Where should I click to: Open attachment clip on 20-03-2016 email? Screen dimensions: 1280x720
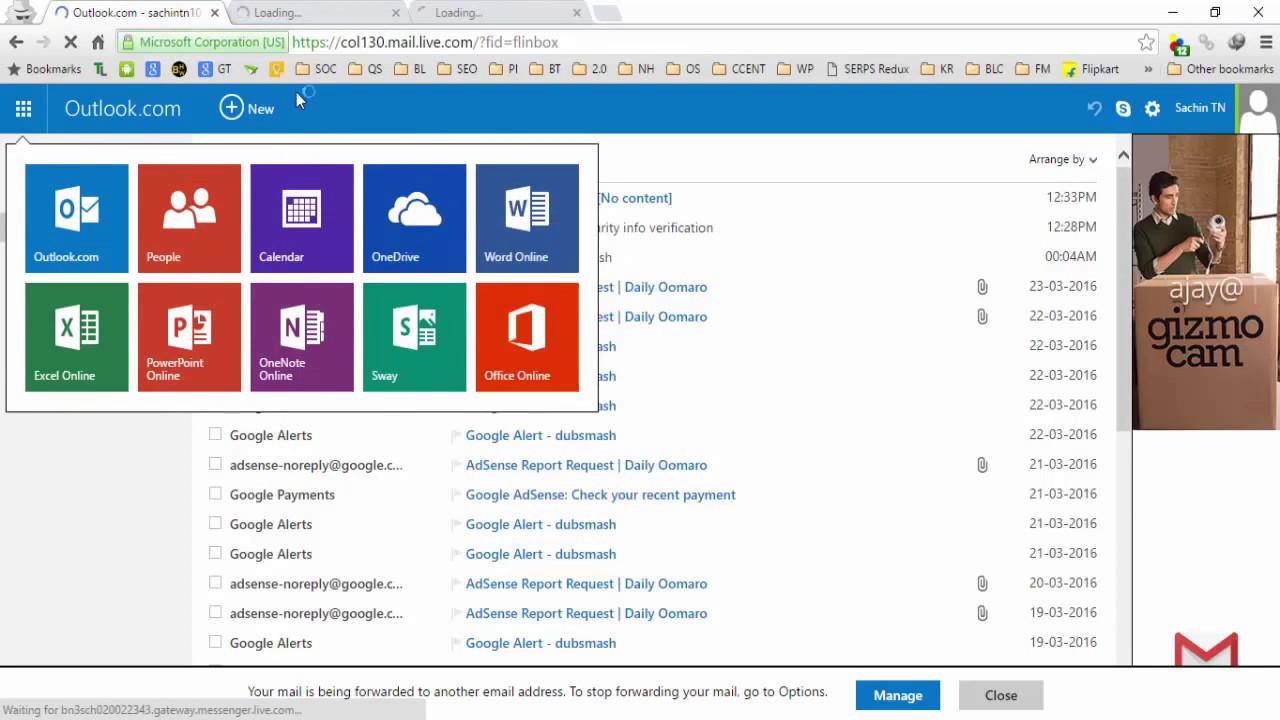coord(982,583)
